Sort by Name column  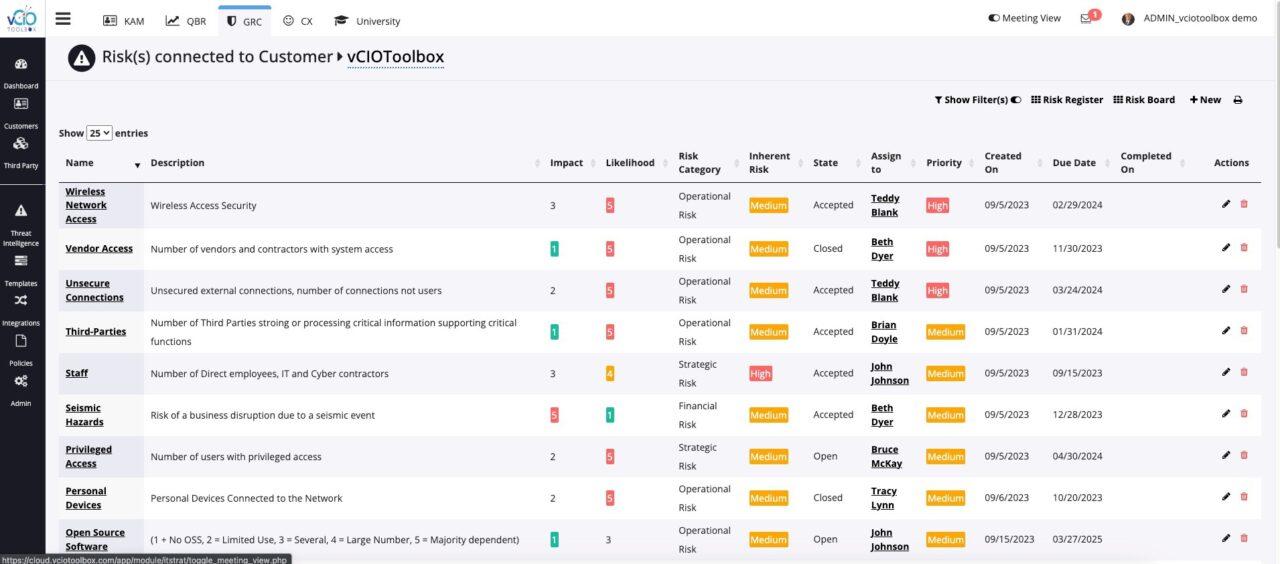point(103,163)
